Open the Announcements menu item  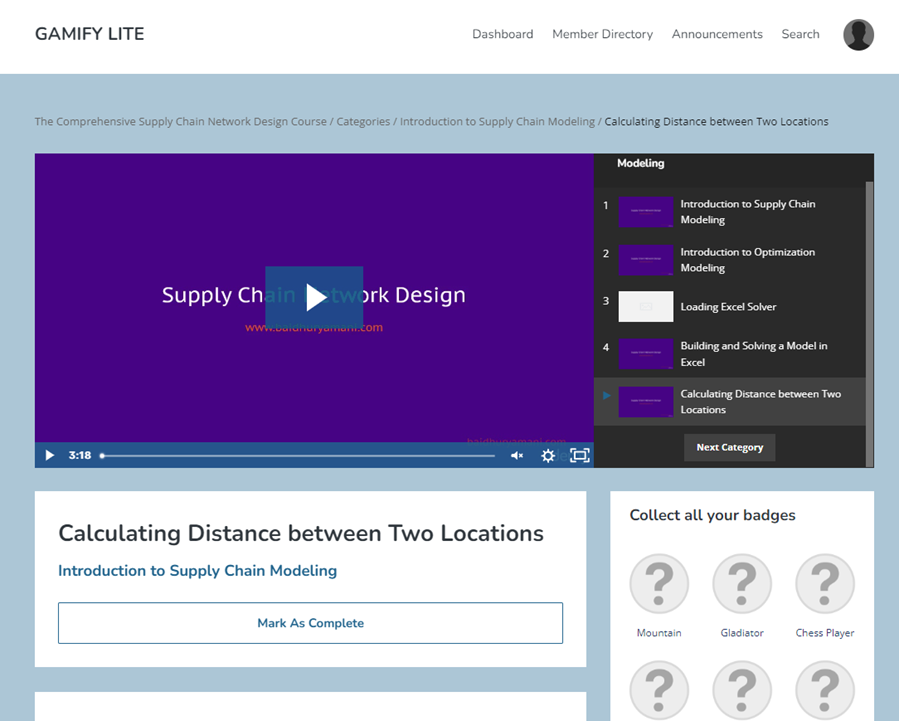[x=717, y=34]
